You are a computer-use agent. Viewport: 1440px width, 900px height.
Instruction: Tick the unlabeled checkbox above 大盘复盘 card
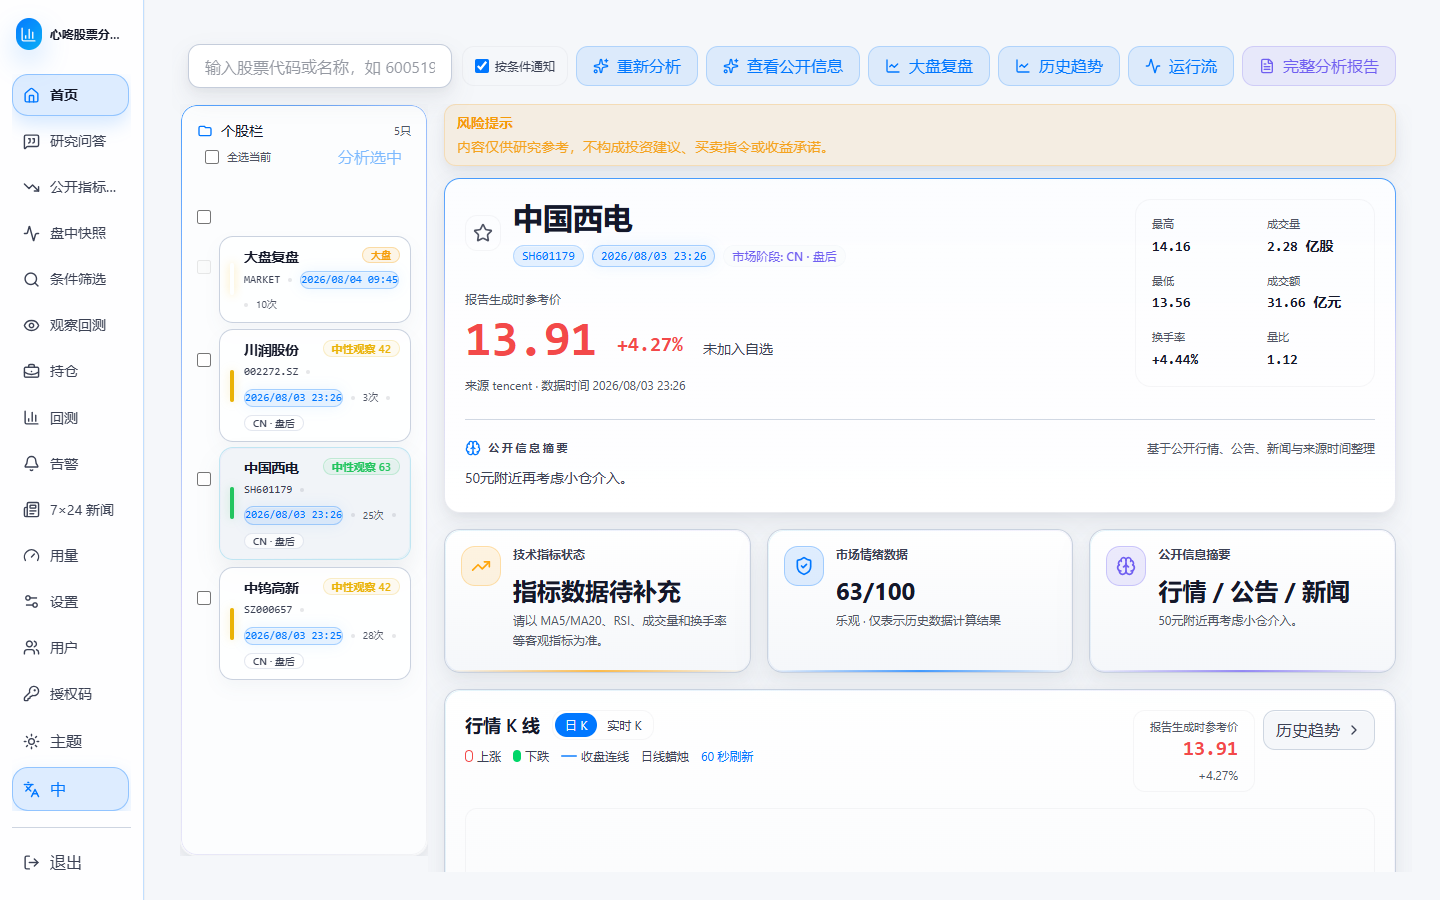(x=204, y=217)
